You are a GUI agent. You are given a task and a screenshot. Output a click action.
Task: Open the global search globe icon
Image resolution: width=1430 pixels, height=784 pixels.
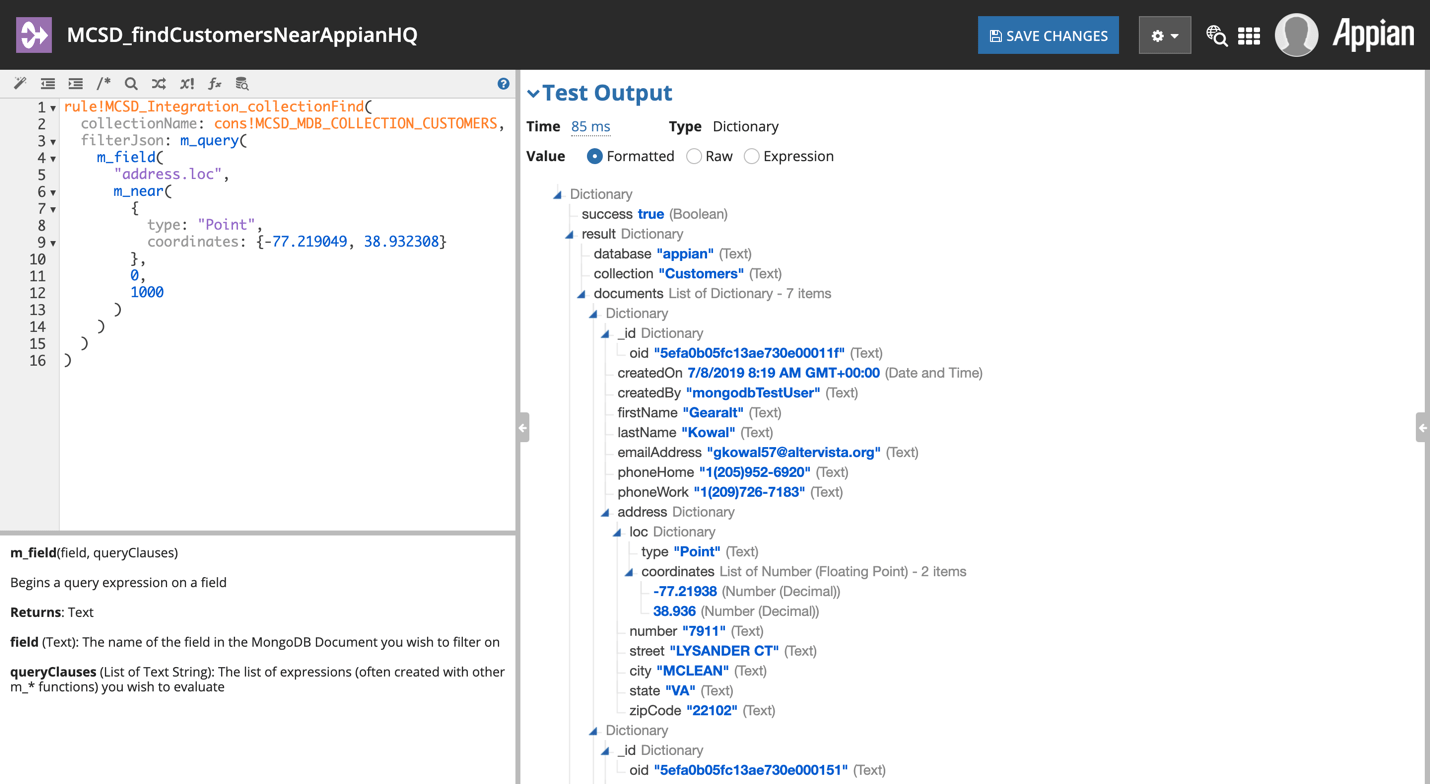(x=1216, y=34)
